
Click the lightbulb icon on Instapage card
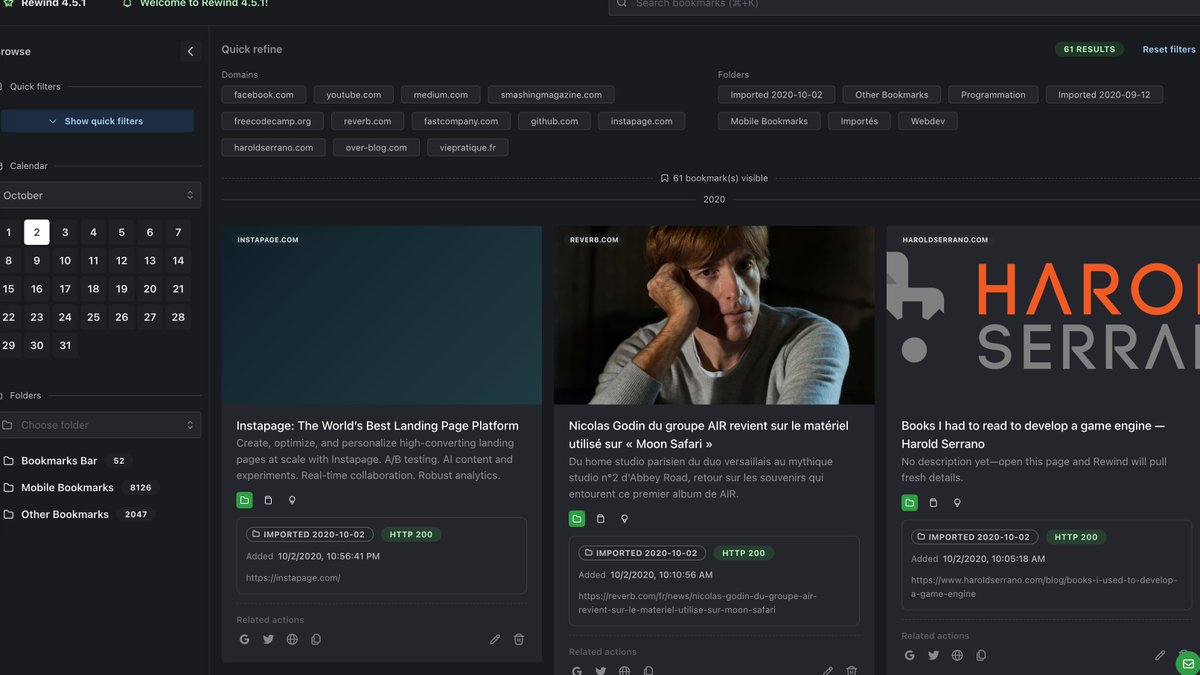292,500
